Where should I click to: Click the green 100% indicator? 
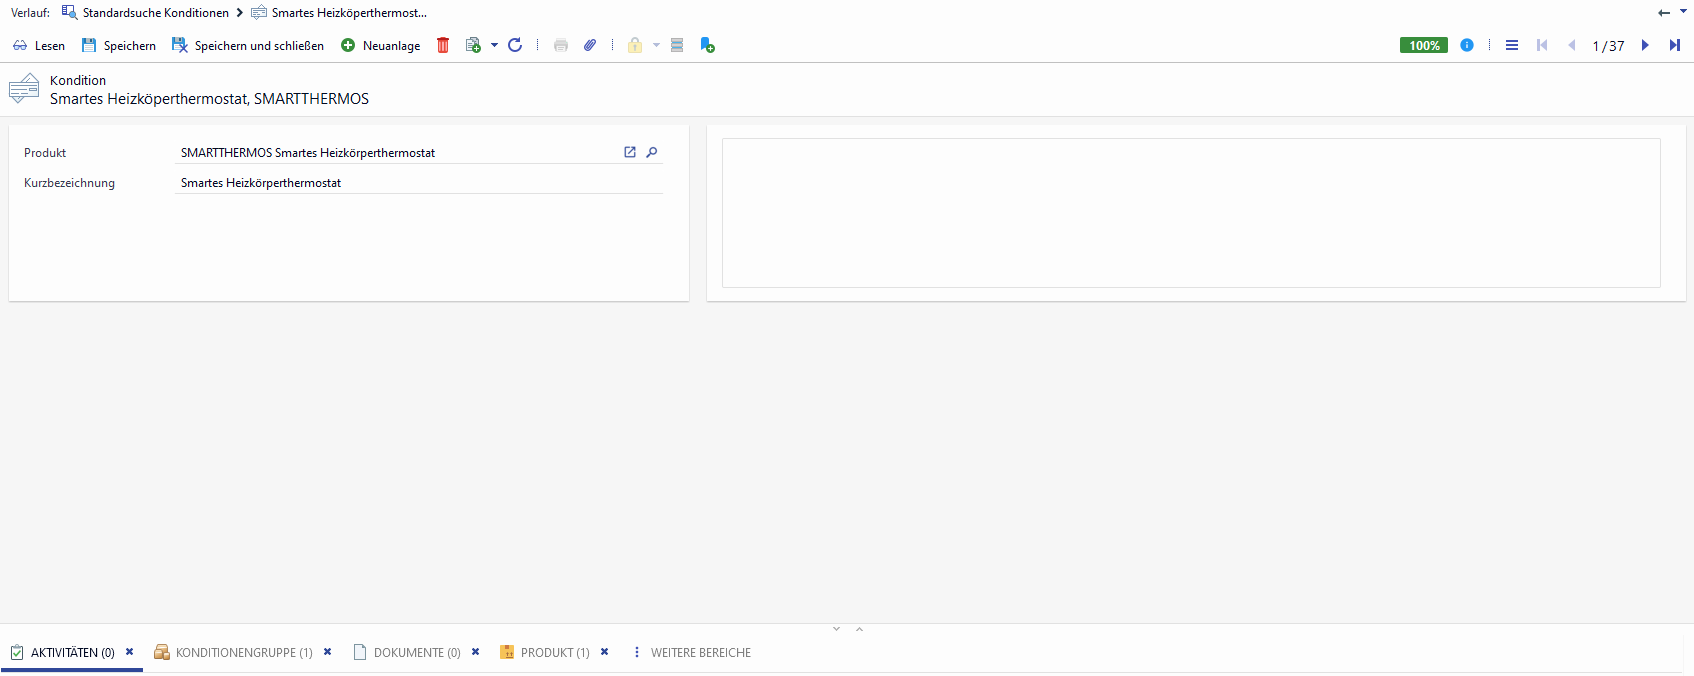[x=1423, y=45]
